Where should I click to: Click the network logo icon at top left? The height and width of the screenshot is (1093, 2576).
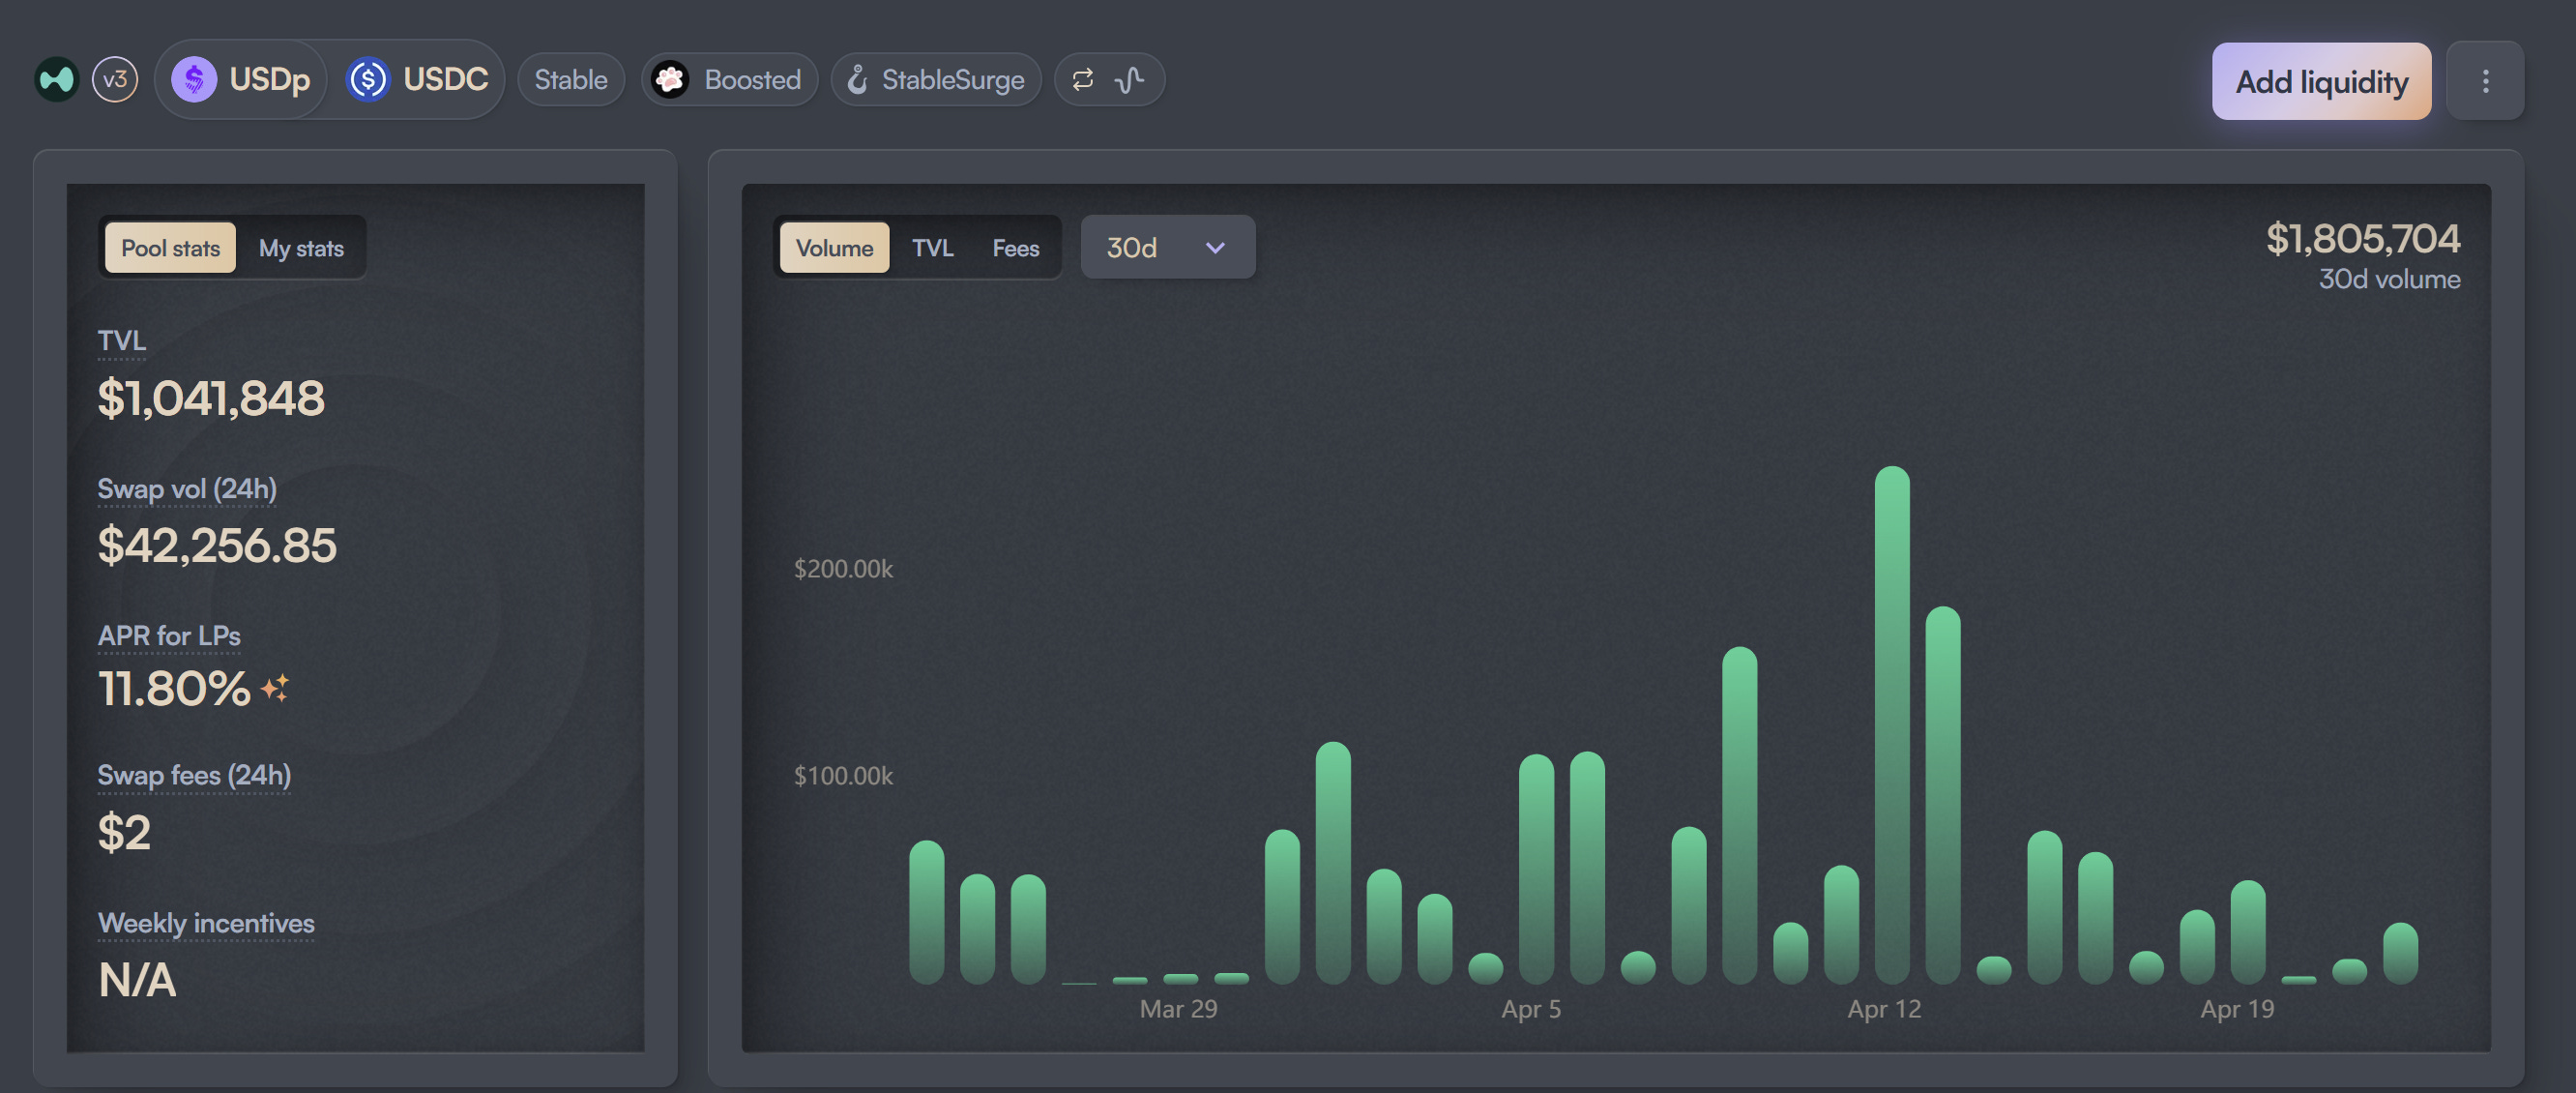(x=57, y=79)
